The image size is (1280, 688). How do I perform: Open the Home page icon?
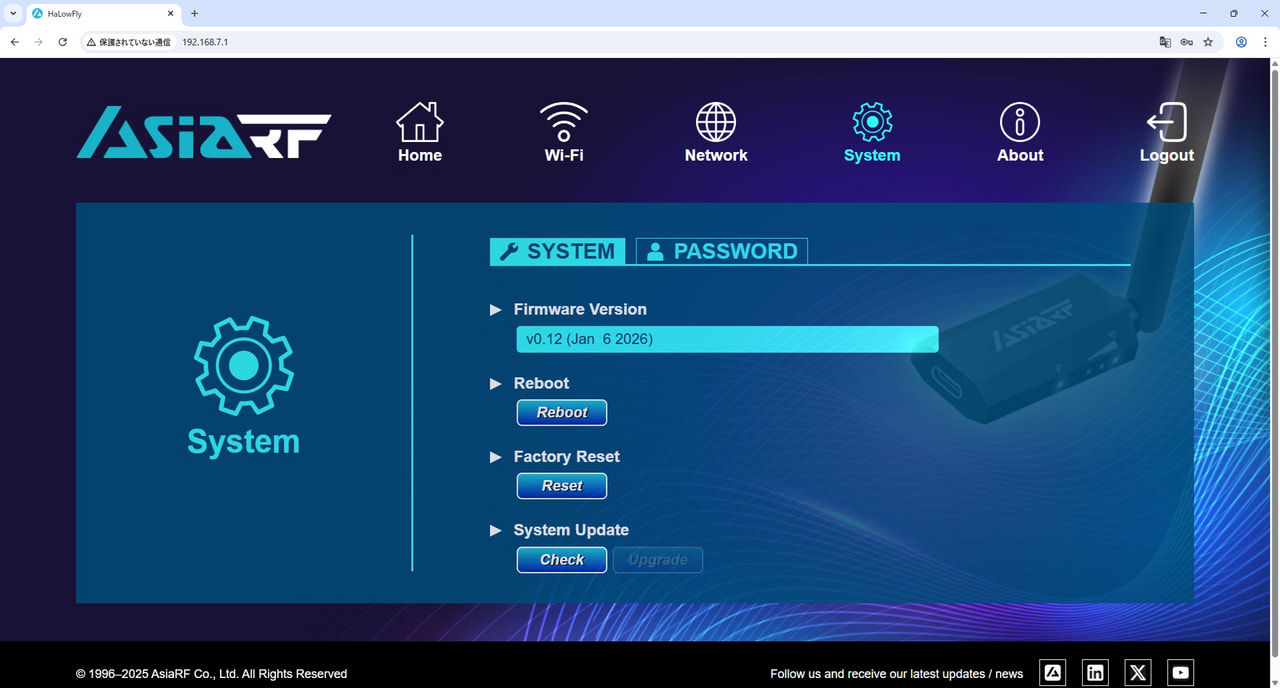click(419, 123)
